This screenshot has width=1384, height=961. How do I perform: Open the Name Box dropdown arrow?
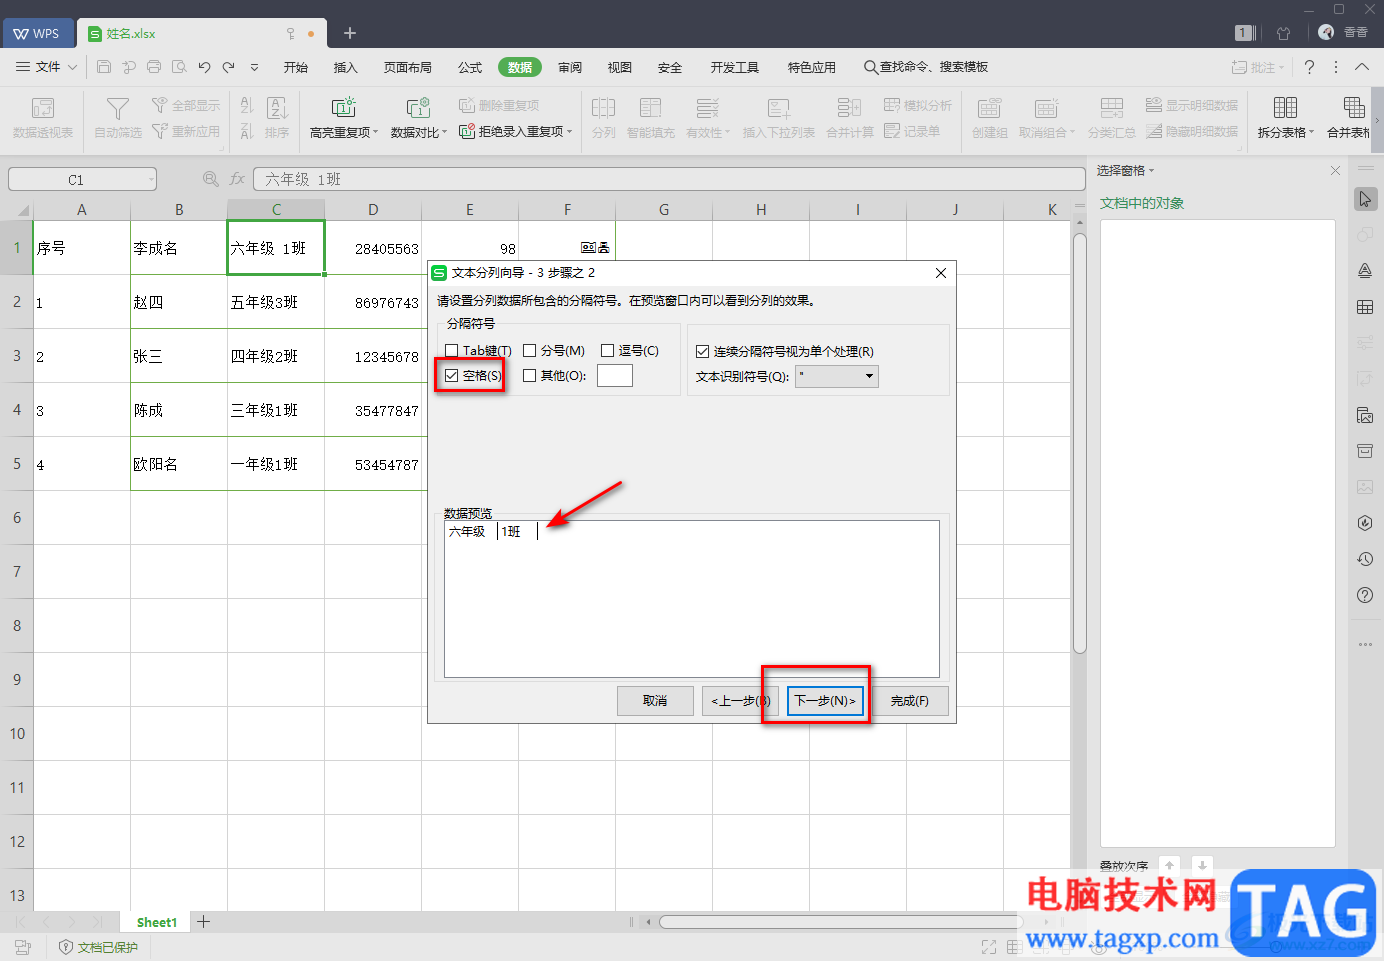pyautogui.click(x=151, y=179)
